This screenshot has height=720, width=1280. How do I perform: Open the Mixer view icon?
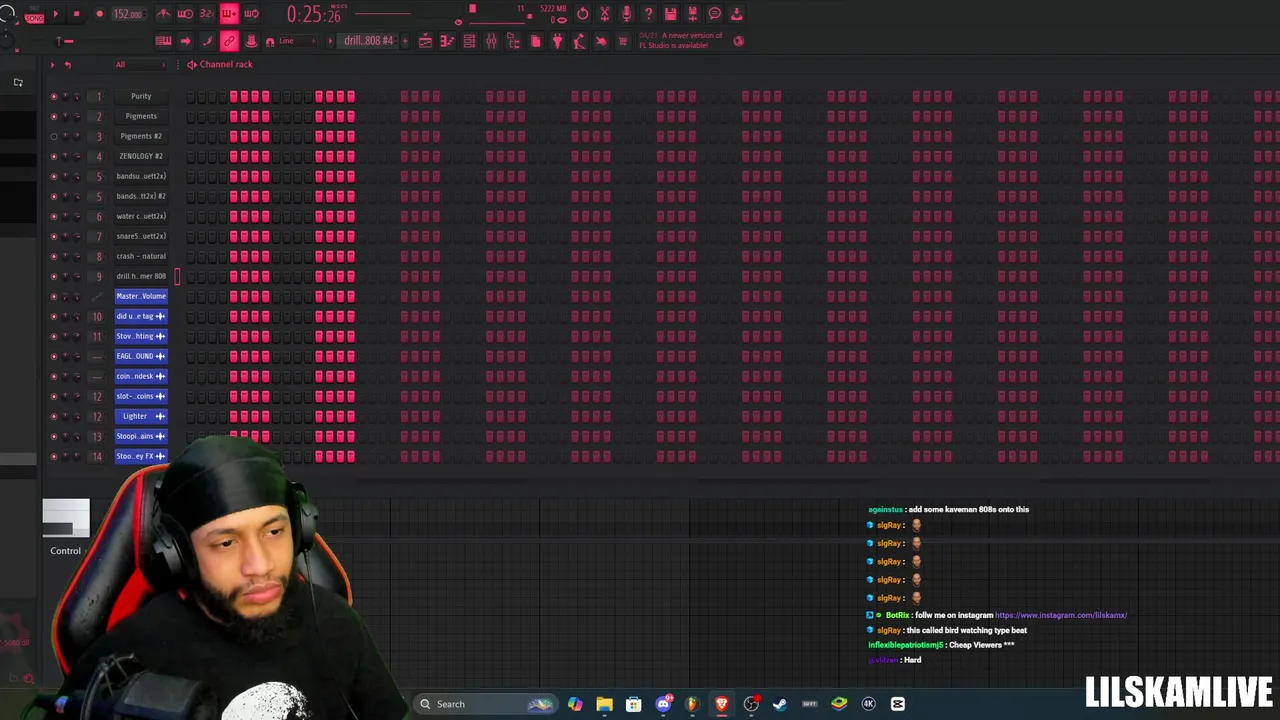[x=491, y=41]
